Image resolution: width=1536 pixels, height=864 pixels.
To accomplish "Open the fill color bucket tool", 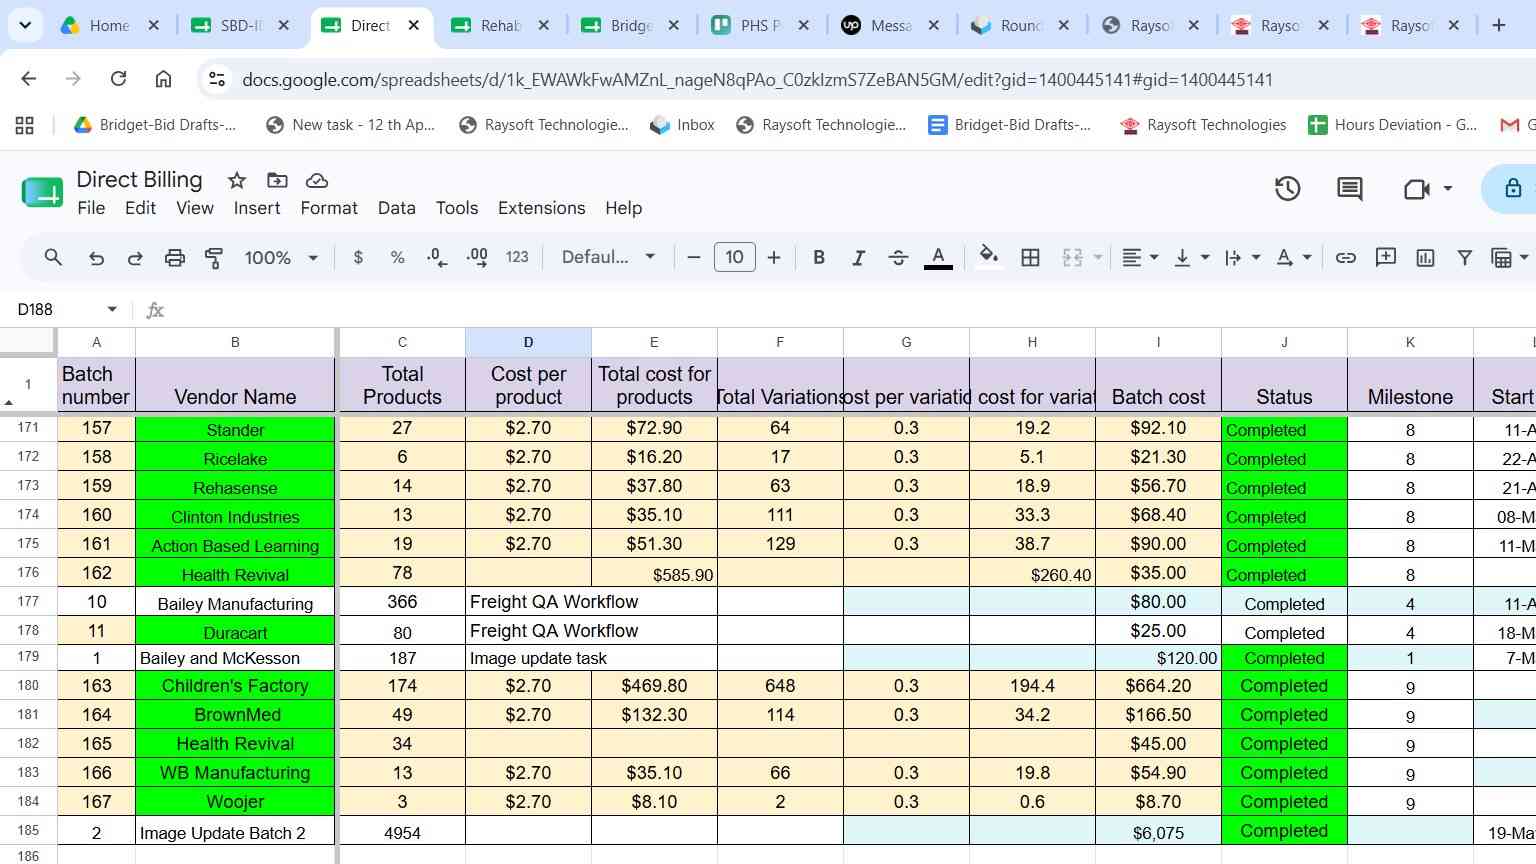I will 989,257.
